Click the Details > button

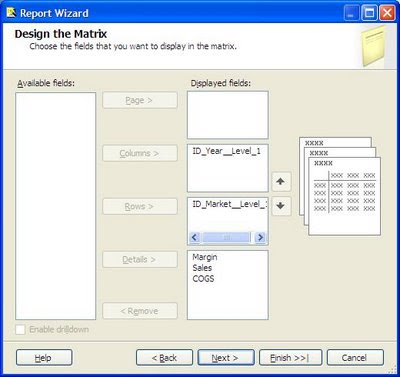[140, 259]
